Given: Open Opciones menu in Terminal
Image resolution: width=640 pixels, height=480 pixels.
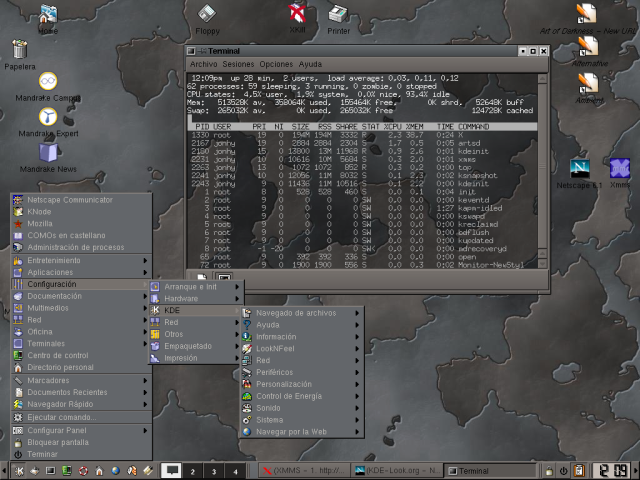Looking at the screenshot, I should [x=276, y=64].
